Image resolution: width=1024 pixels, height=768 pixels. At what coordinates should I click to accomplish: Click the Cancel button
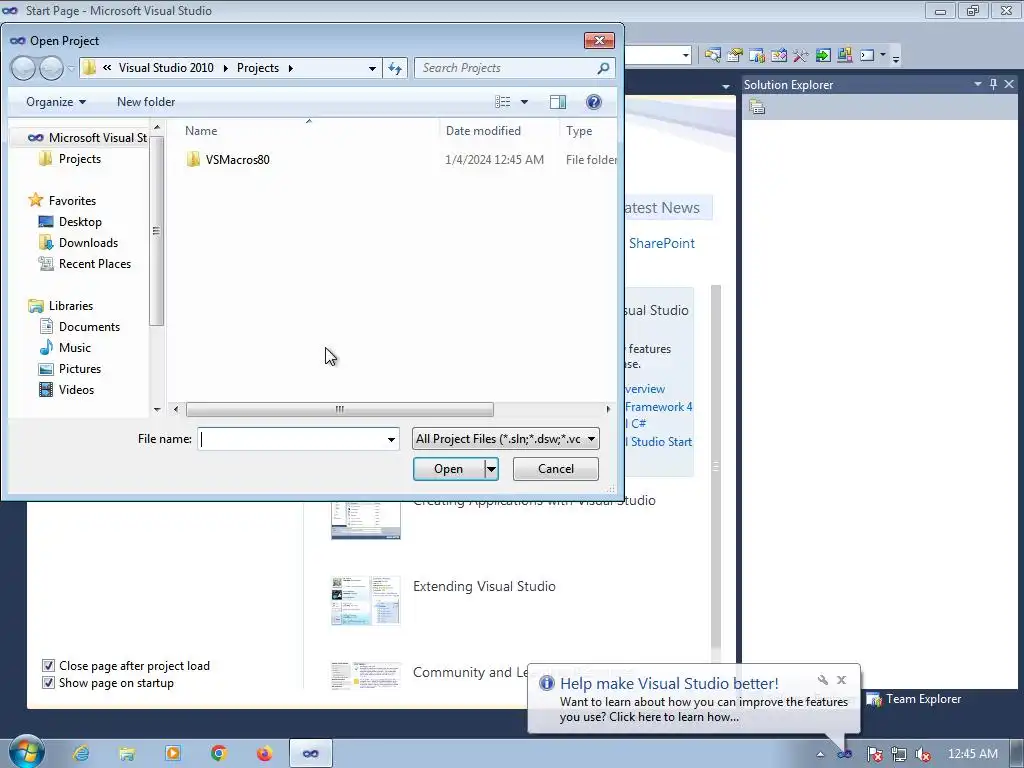click(556, 469)
